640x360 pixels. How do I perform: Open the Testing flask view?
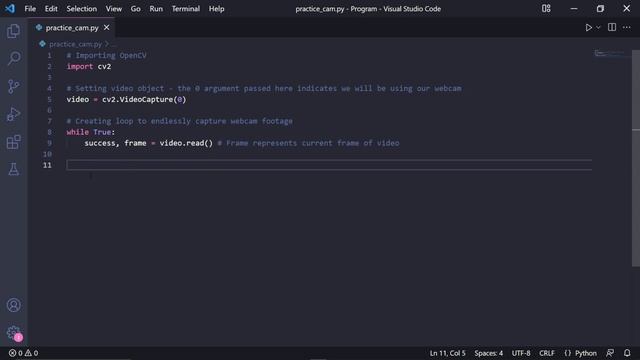(x=13, y=169)
